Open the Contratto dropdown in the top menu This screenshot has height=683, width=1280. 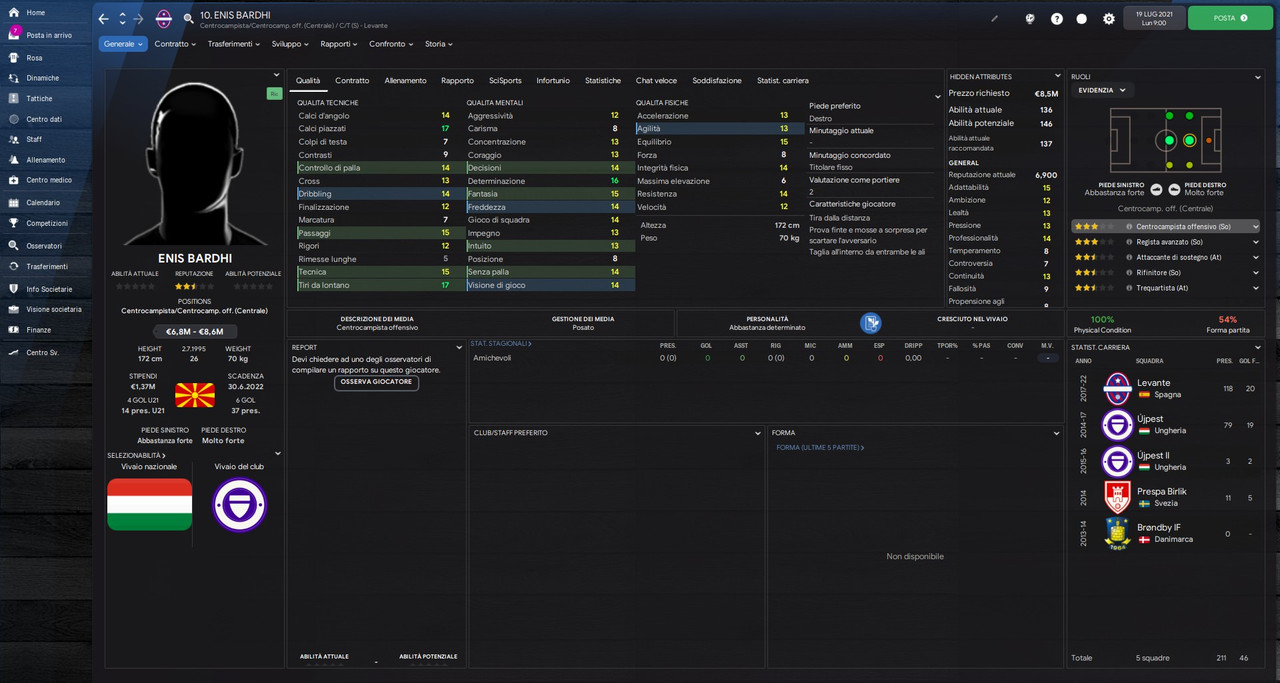pyautogui.click(x=176, y=44)
